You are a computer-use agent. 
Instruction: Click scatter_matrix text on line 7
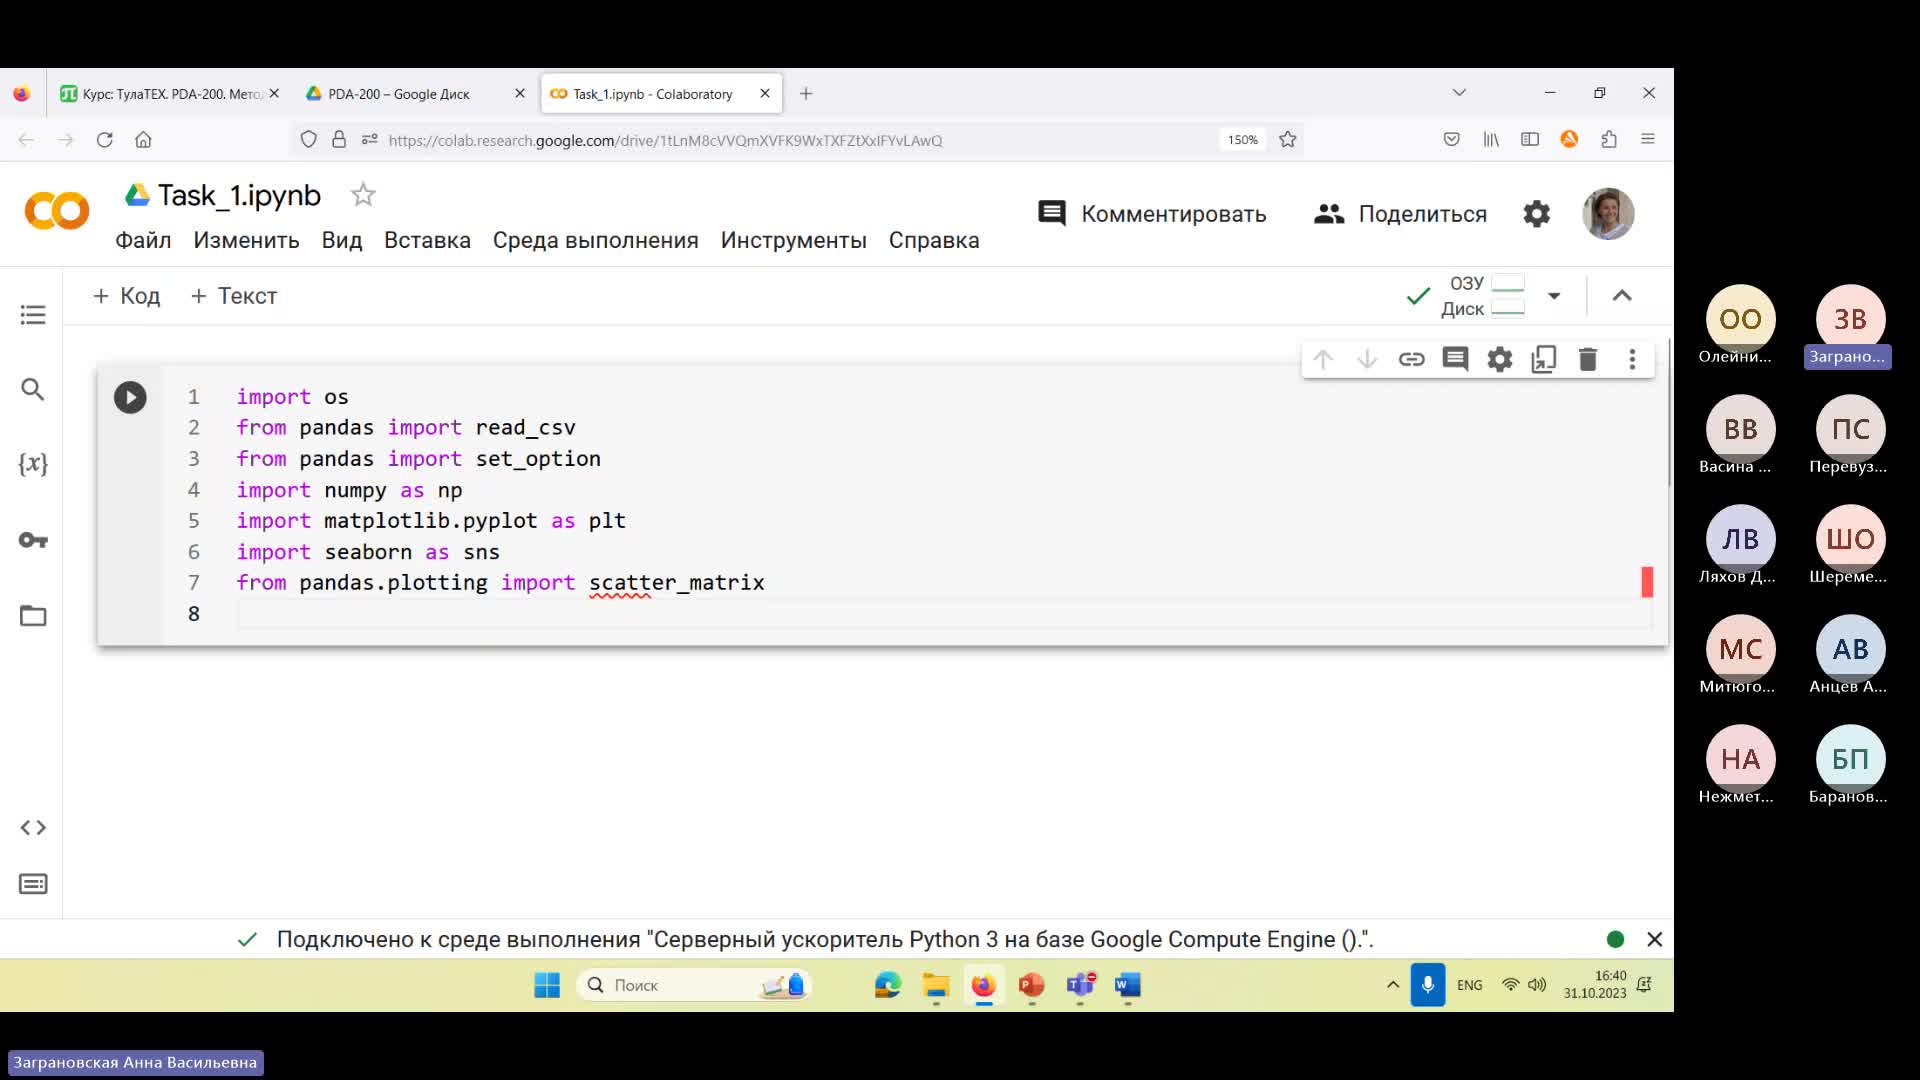(x=676, y=583)
